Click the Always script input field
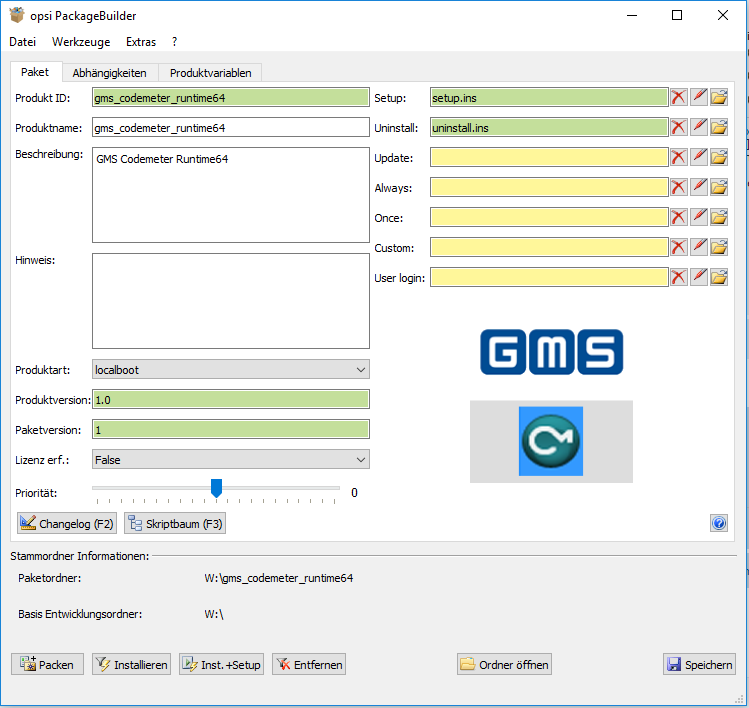749x708 pixels. (x=549, y=188)
